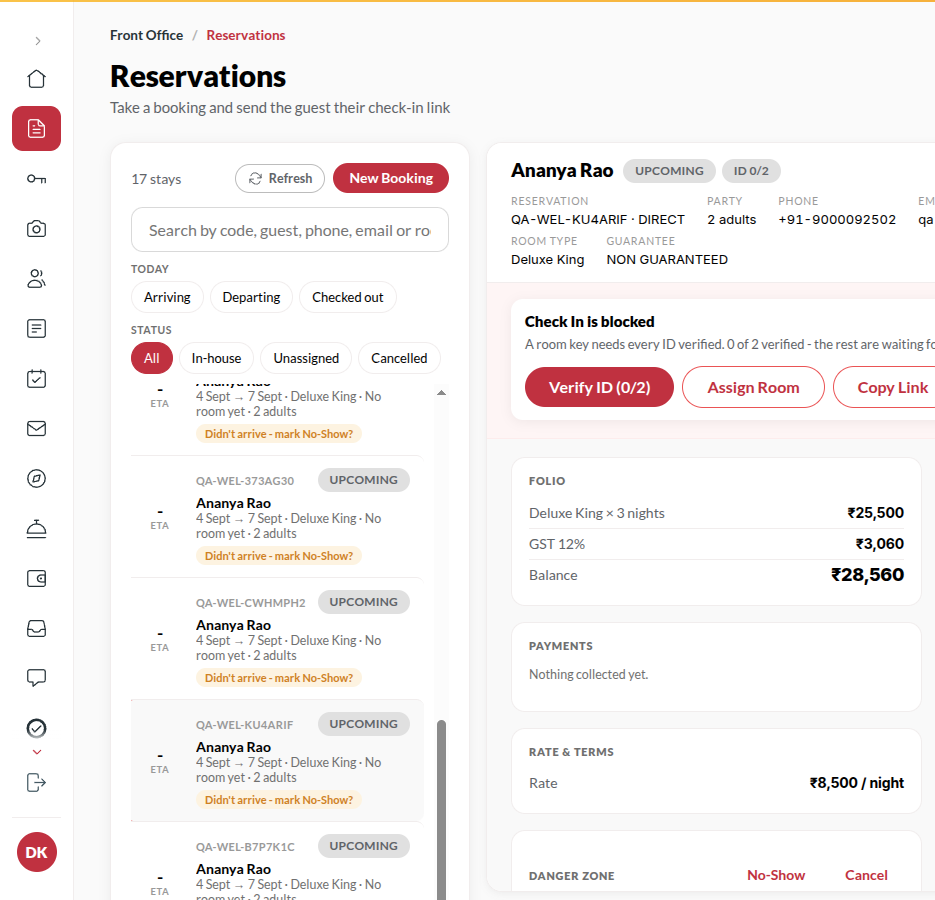Open the circled checkmark icon in sidebar
The image size is (935, 900).
pyautogui.click(x=36, y=728)
